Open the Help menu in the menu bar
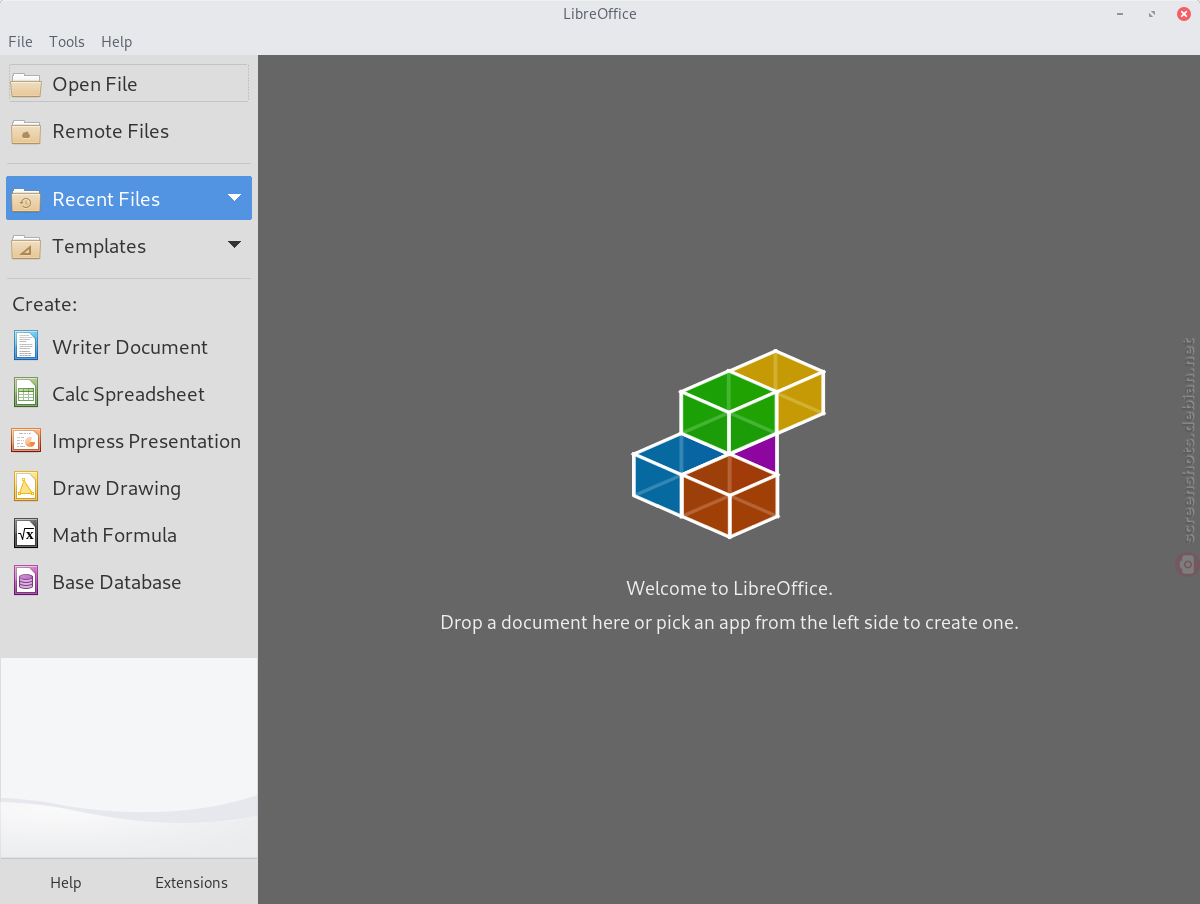 coord(116,42)
